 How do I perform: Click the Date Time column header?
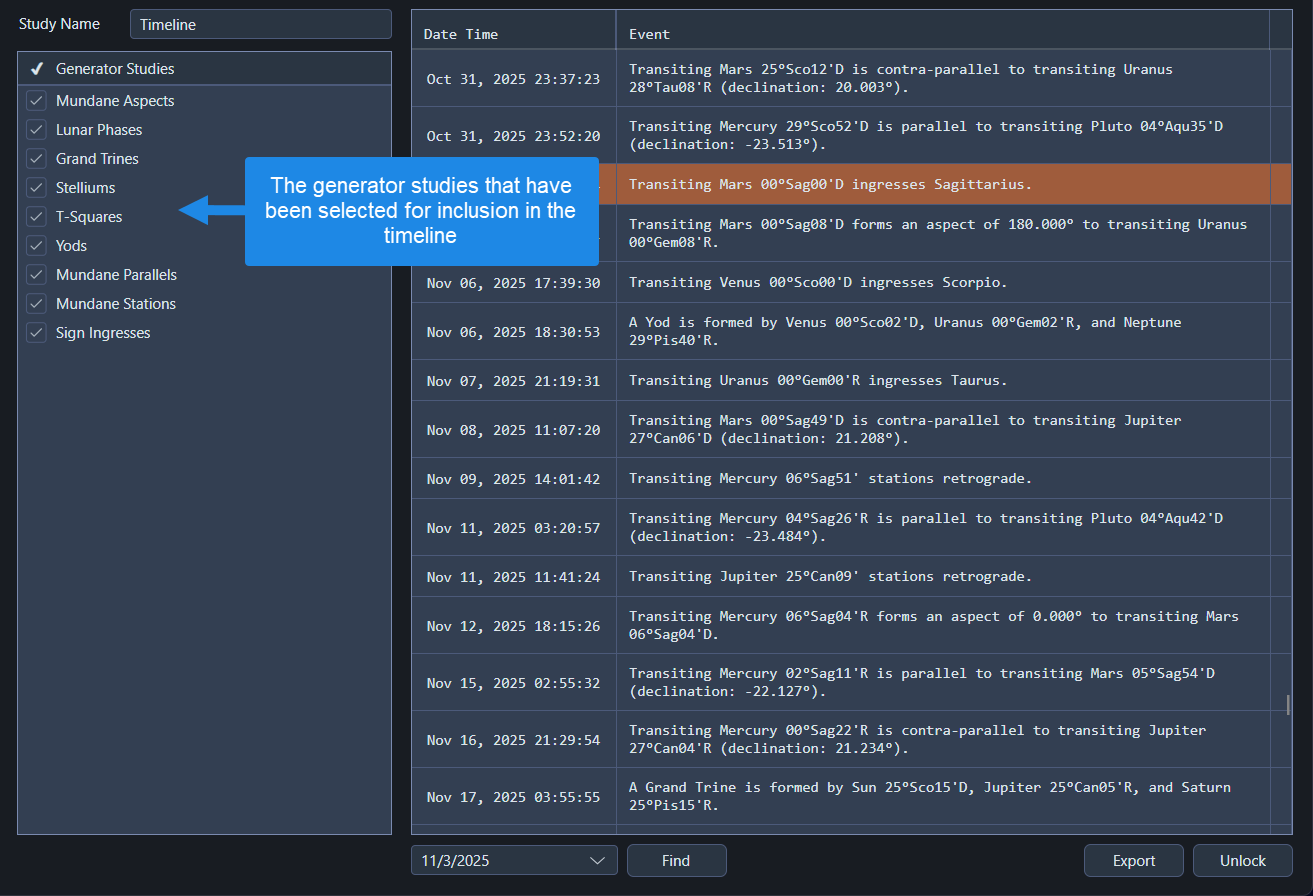(460, 33)
